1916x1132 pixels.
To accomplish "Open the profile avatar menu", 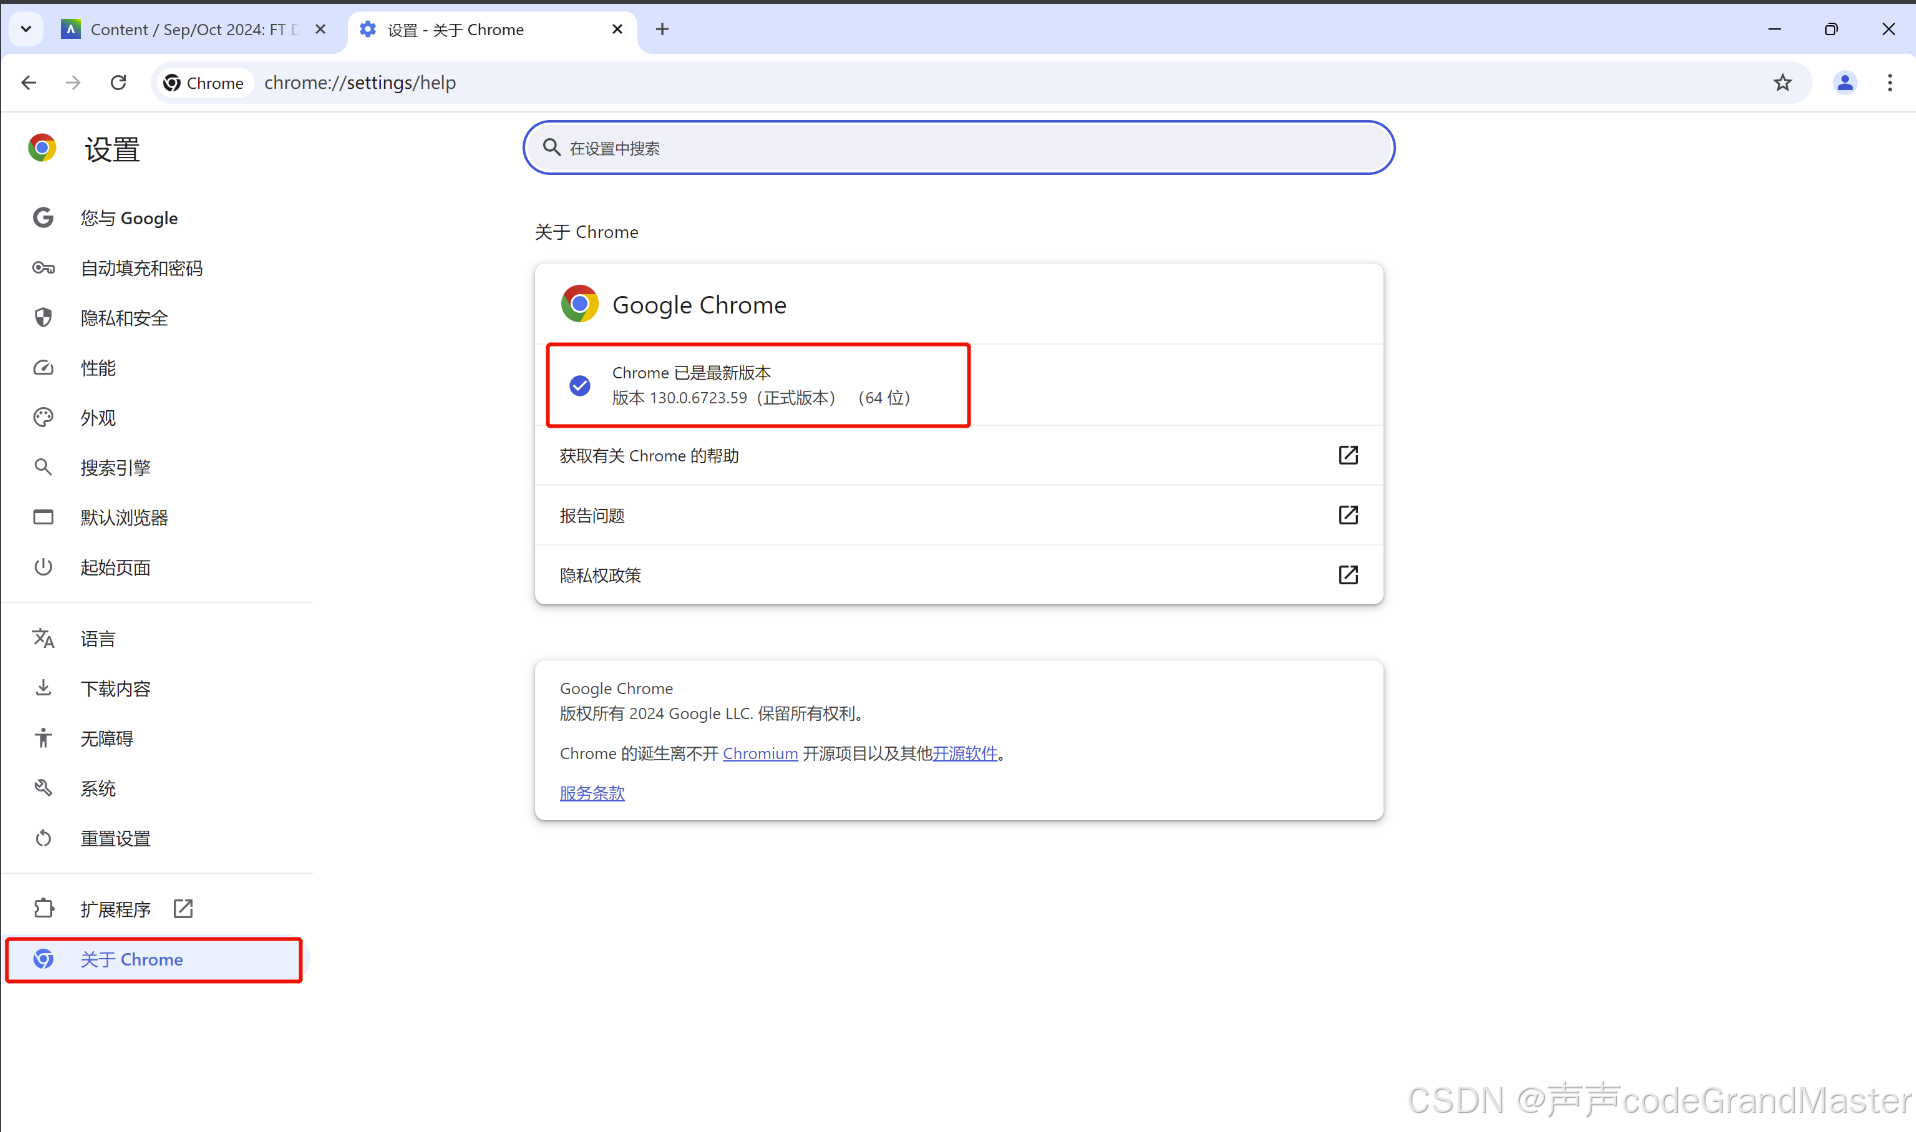I will (x=1845, y=83).
